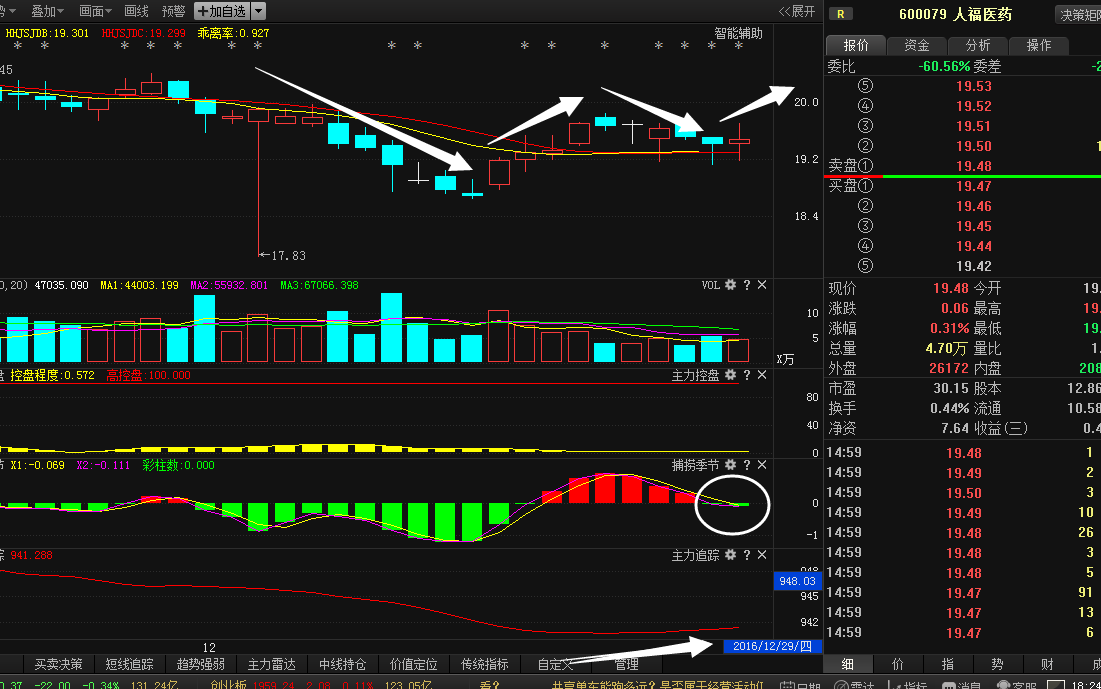
Task: Select the 买卖决策 indicator tab
Action: (x=58, y=664)
